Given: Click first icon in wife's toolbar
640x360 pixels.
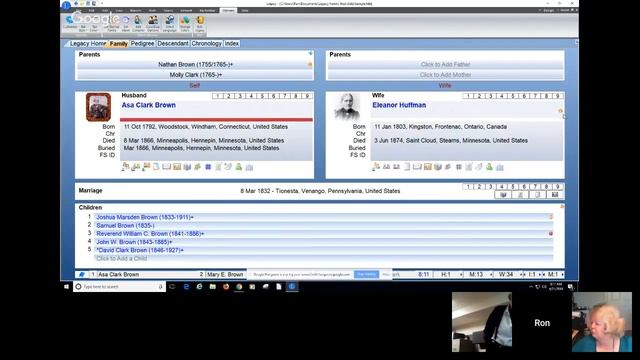Looking at the screenshot, I should (376, 167).
